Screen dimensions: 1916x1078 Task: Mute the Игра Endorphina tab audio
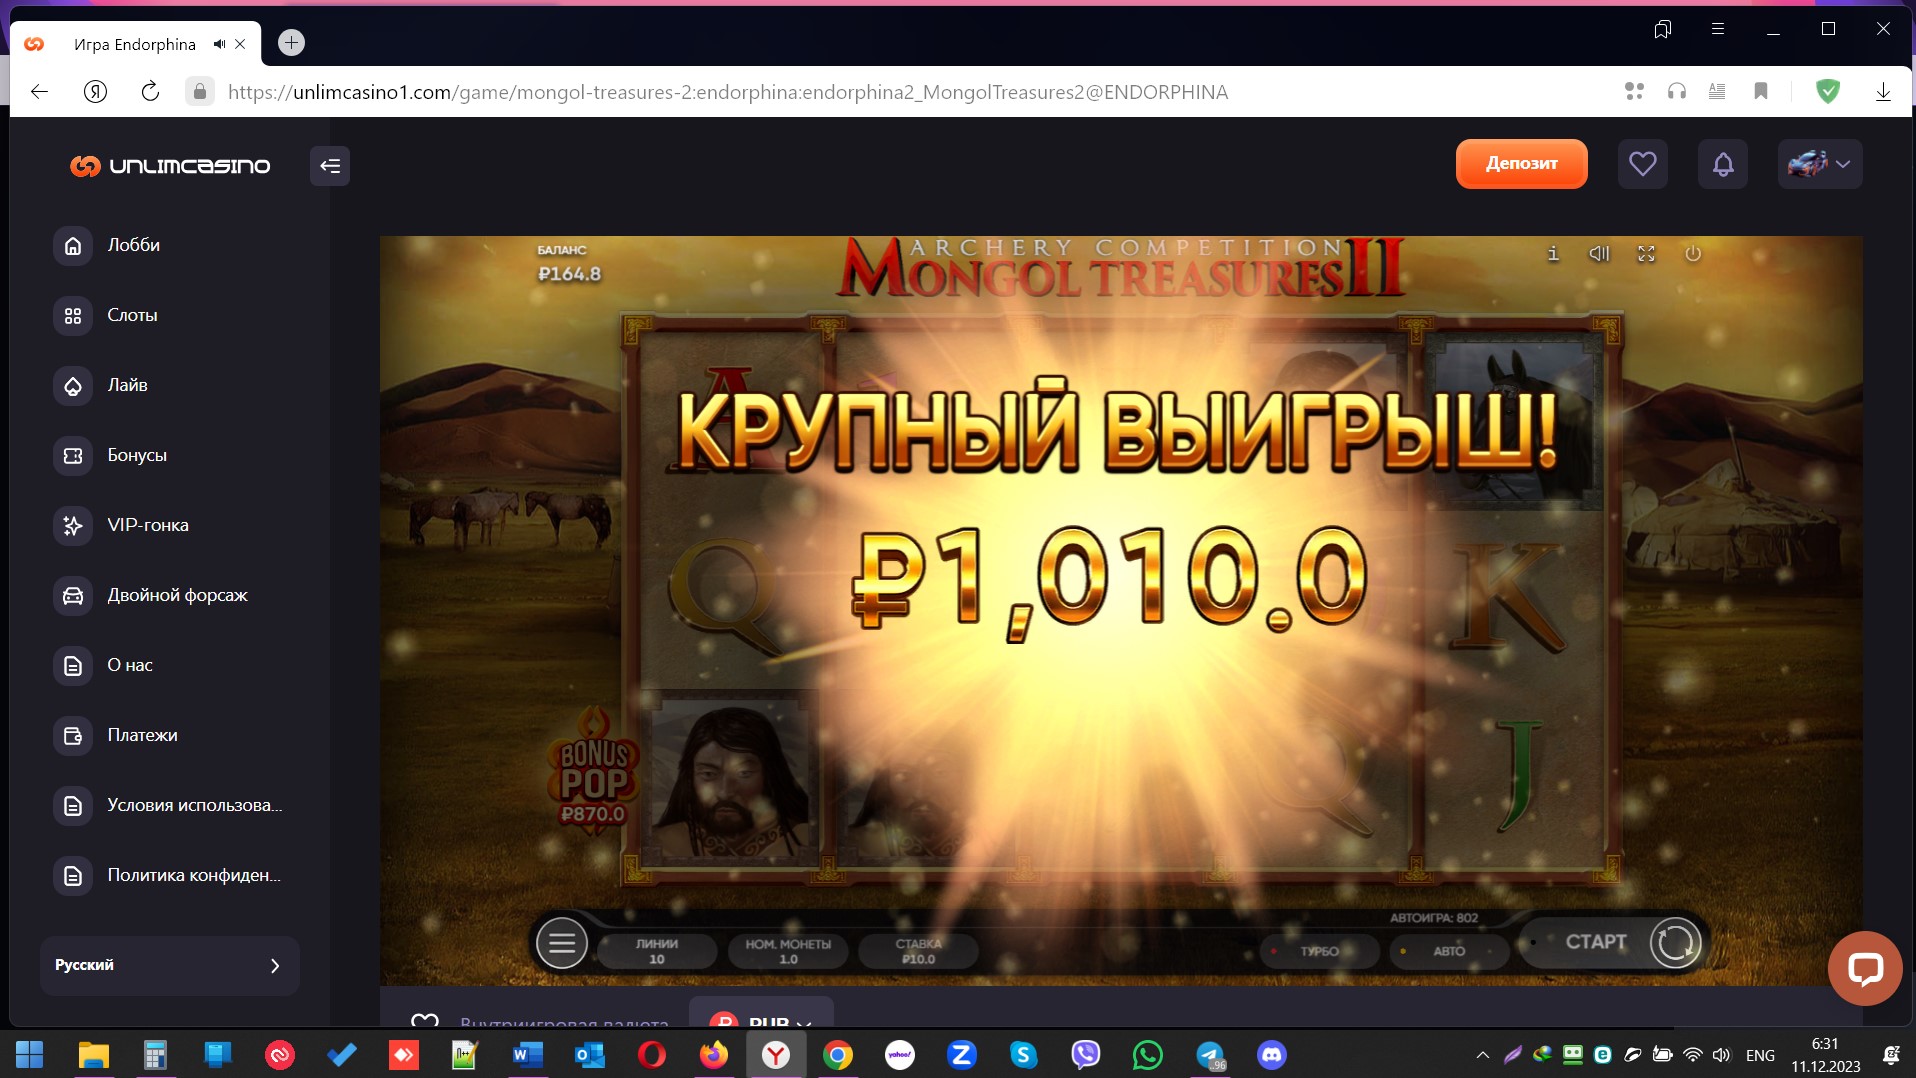(219, 44)
